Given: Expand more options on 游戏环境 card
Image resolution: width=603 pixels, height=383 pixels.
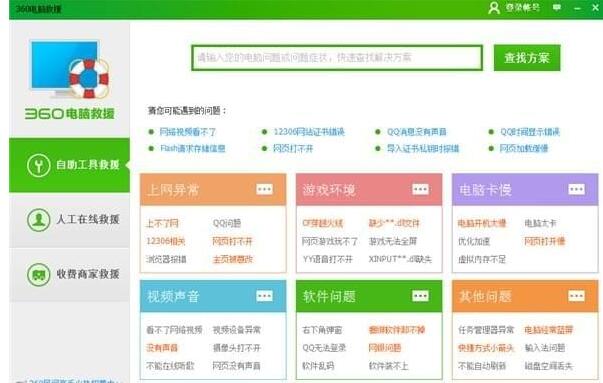Looking at the screenshot, I should tap(420, 189).
